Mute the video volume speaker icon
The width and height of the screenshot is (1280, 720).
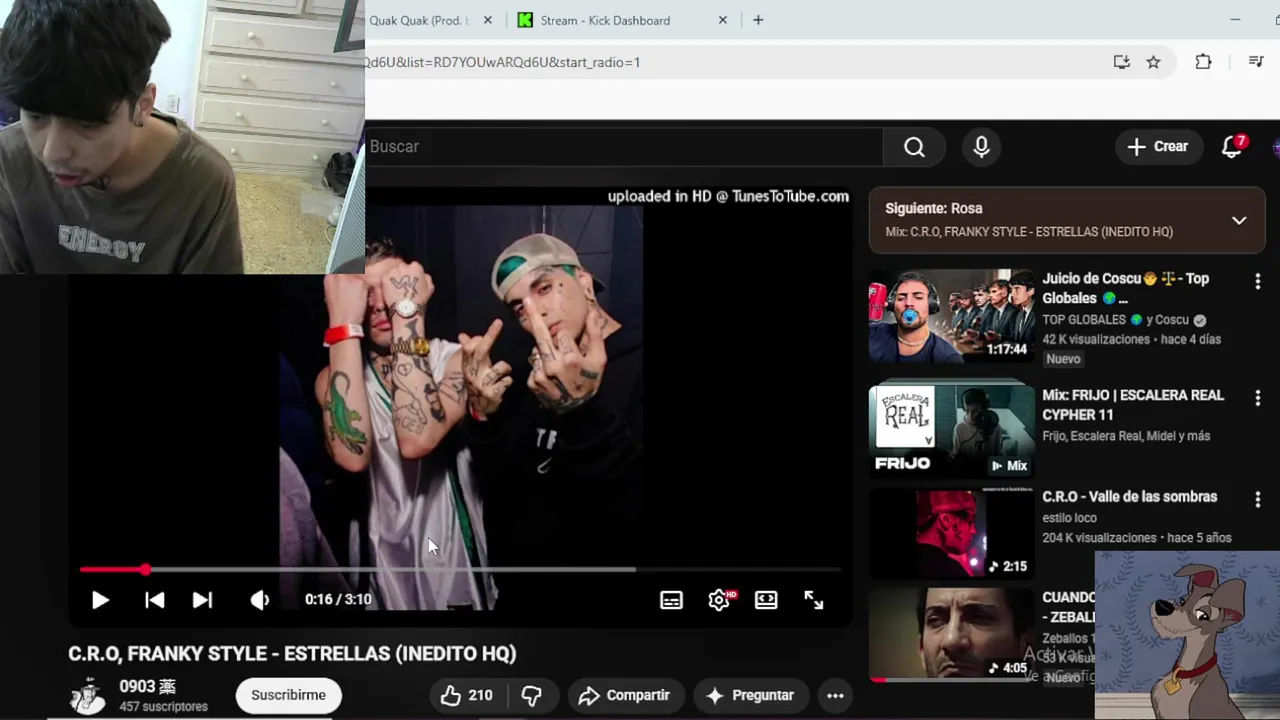(x=260, y=600)
